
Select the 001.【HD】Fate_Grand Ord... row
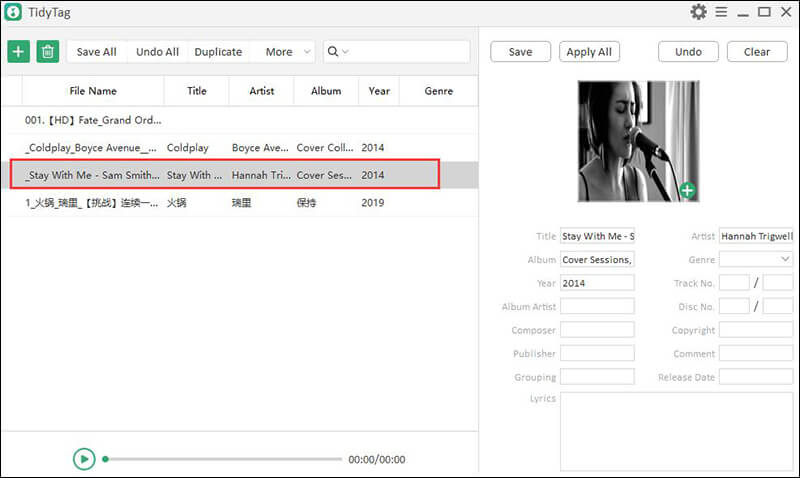tap(240, 120)
